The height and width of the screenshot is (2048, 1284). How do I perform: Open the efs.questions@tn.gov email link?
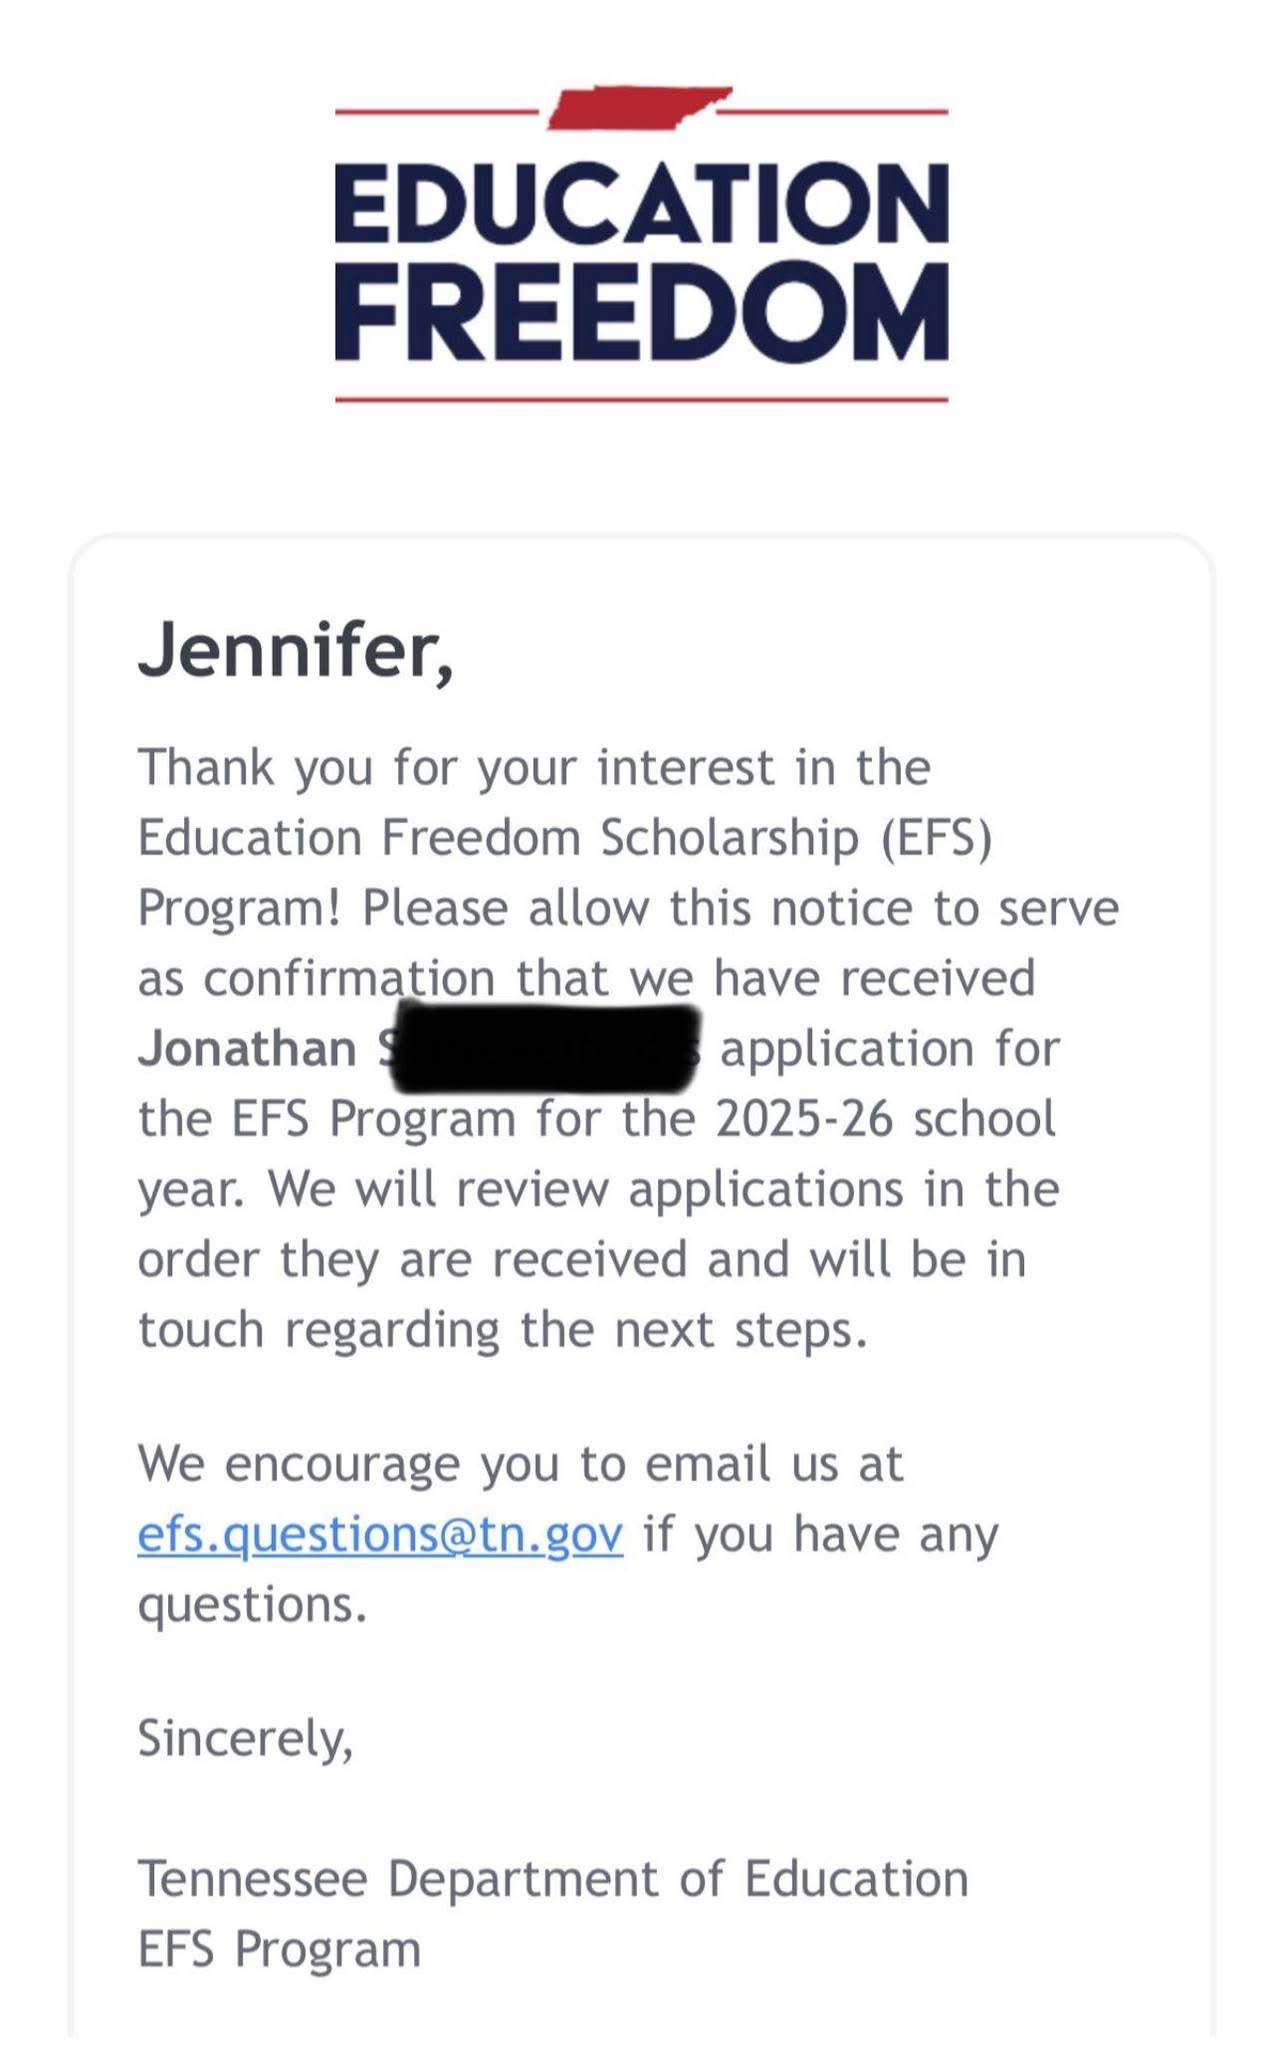click(x=380, y=1534)
